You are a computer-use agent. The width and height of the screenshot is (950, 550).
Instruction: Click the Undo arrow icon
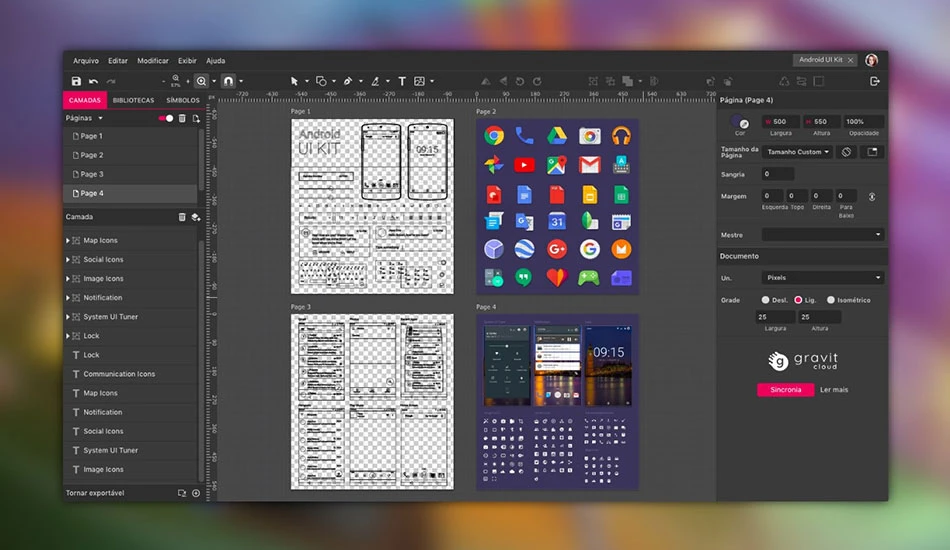93,81
